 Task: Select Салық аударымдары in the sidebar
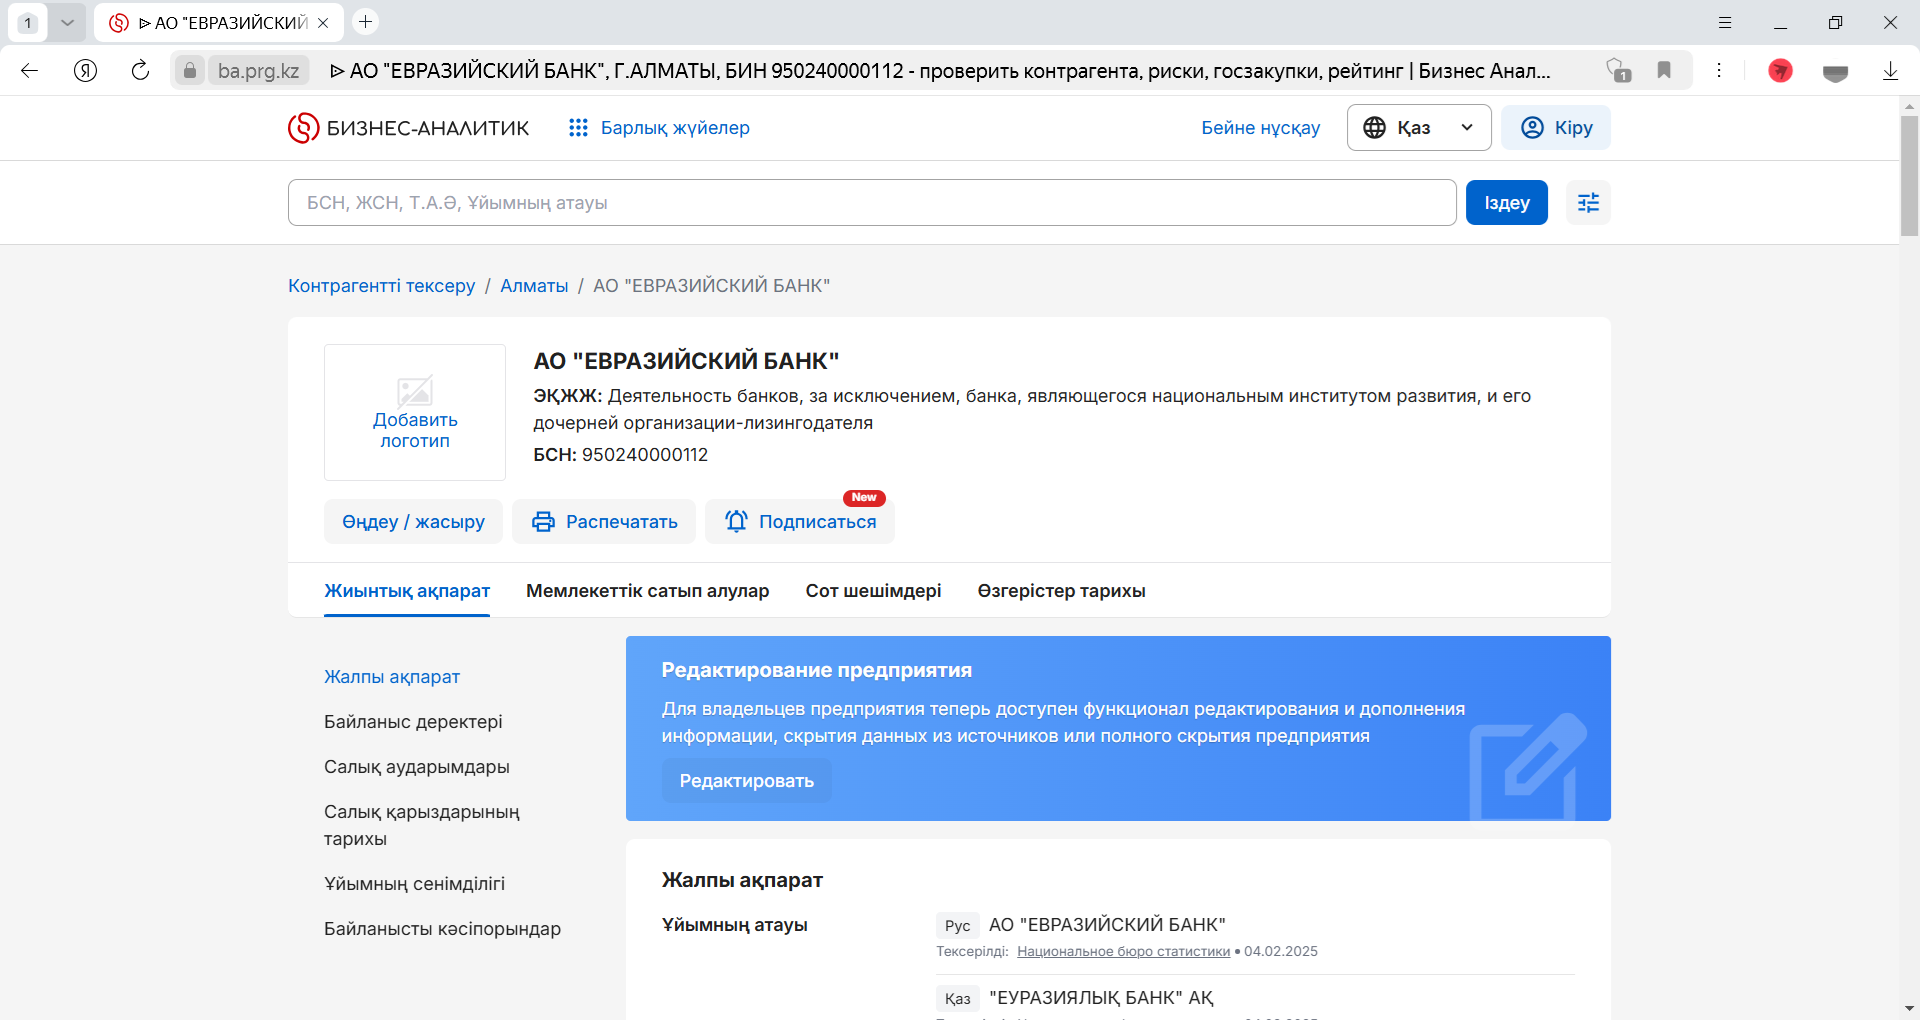[416, 767]
